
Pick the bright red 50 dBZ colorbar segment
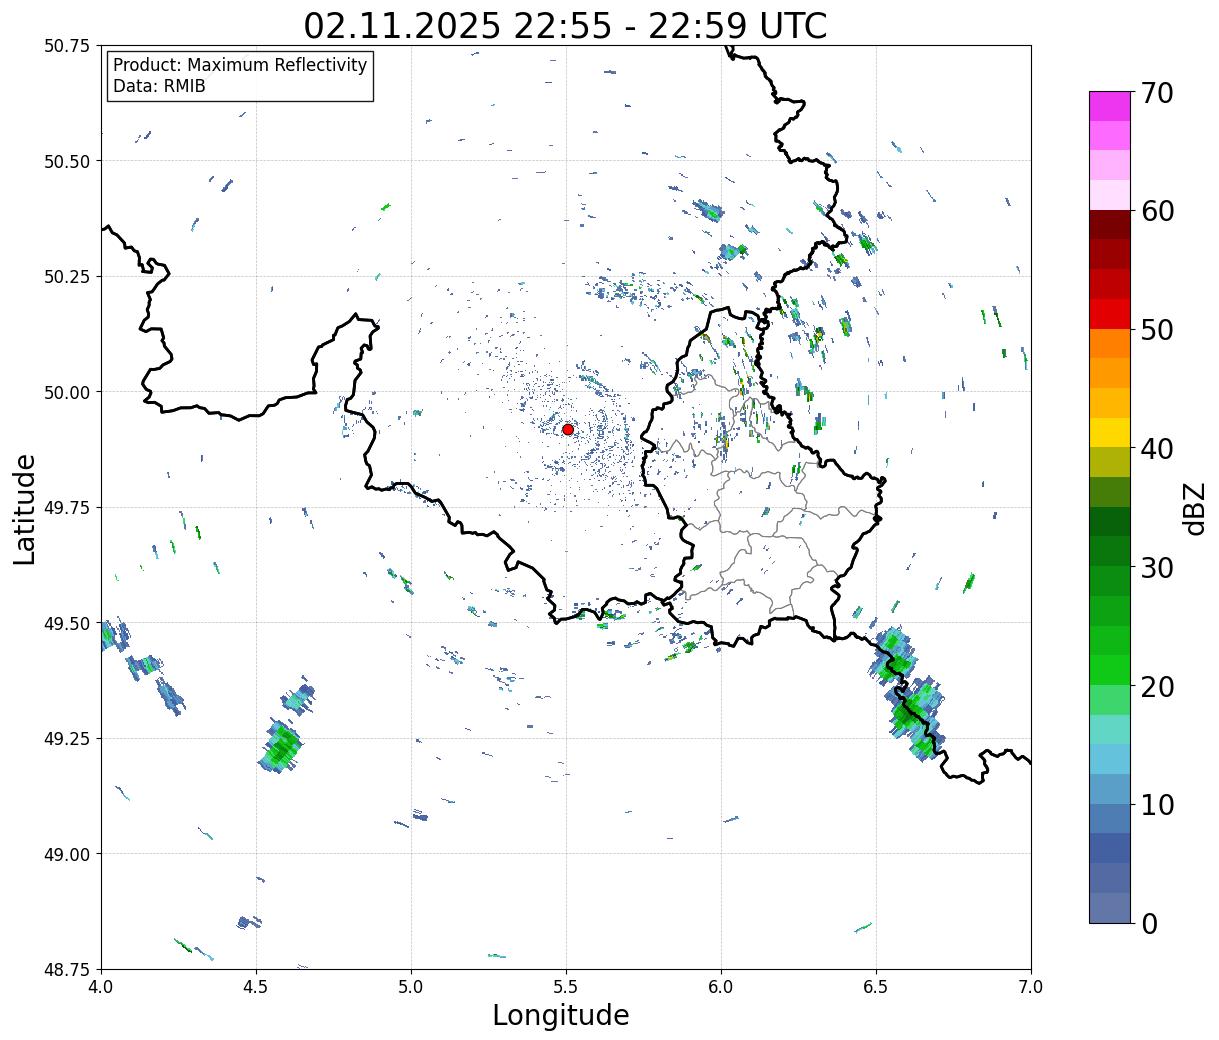pyautogui.click(x=1110, y=314)
